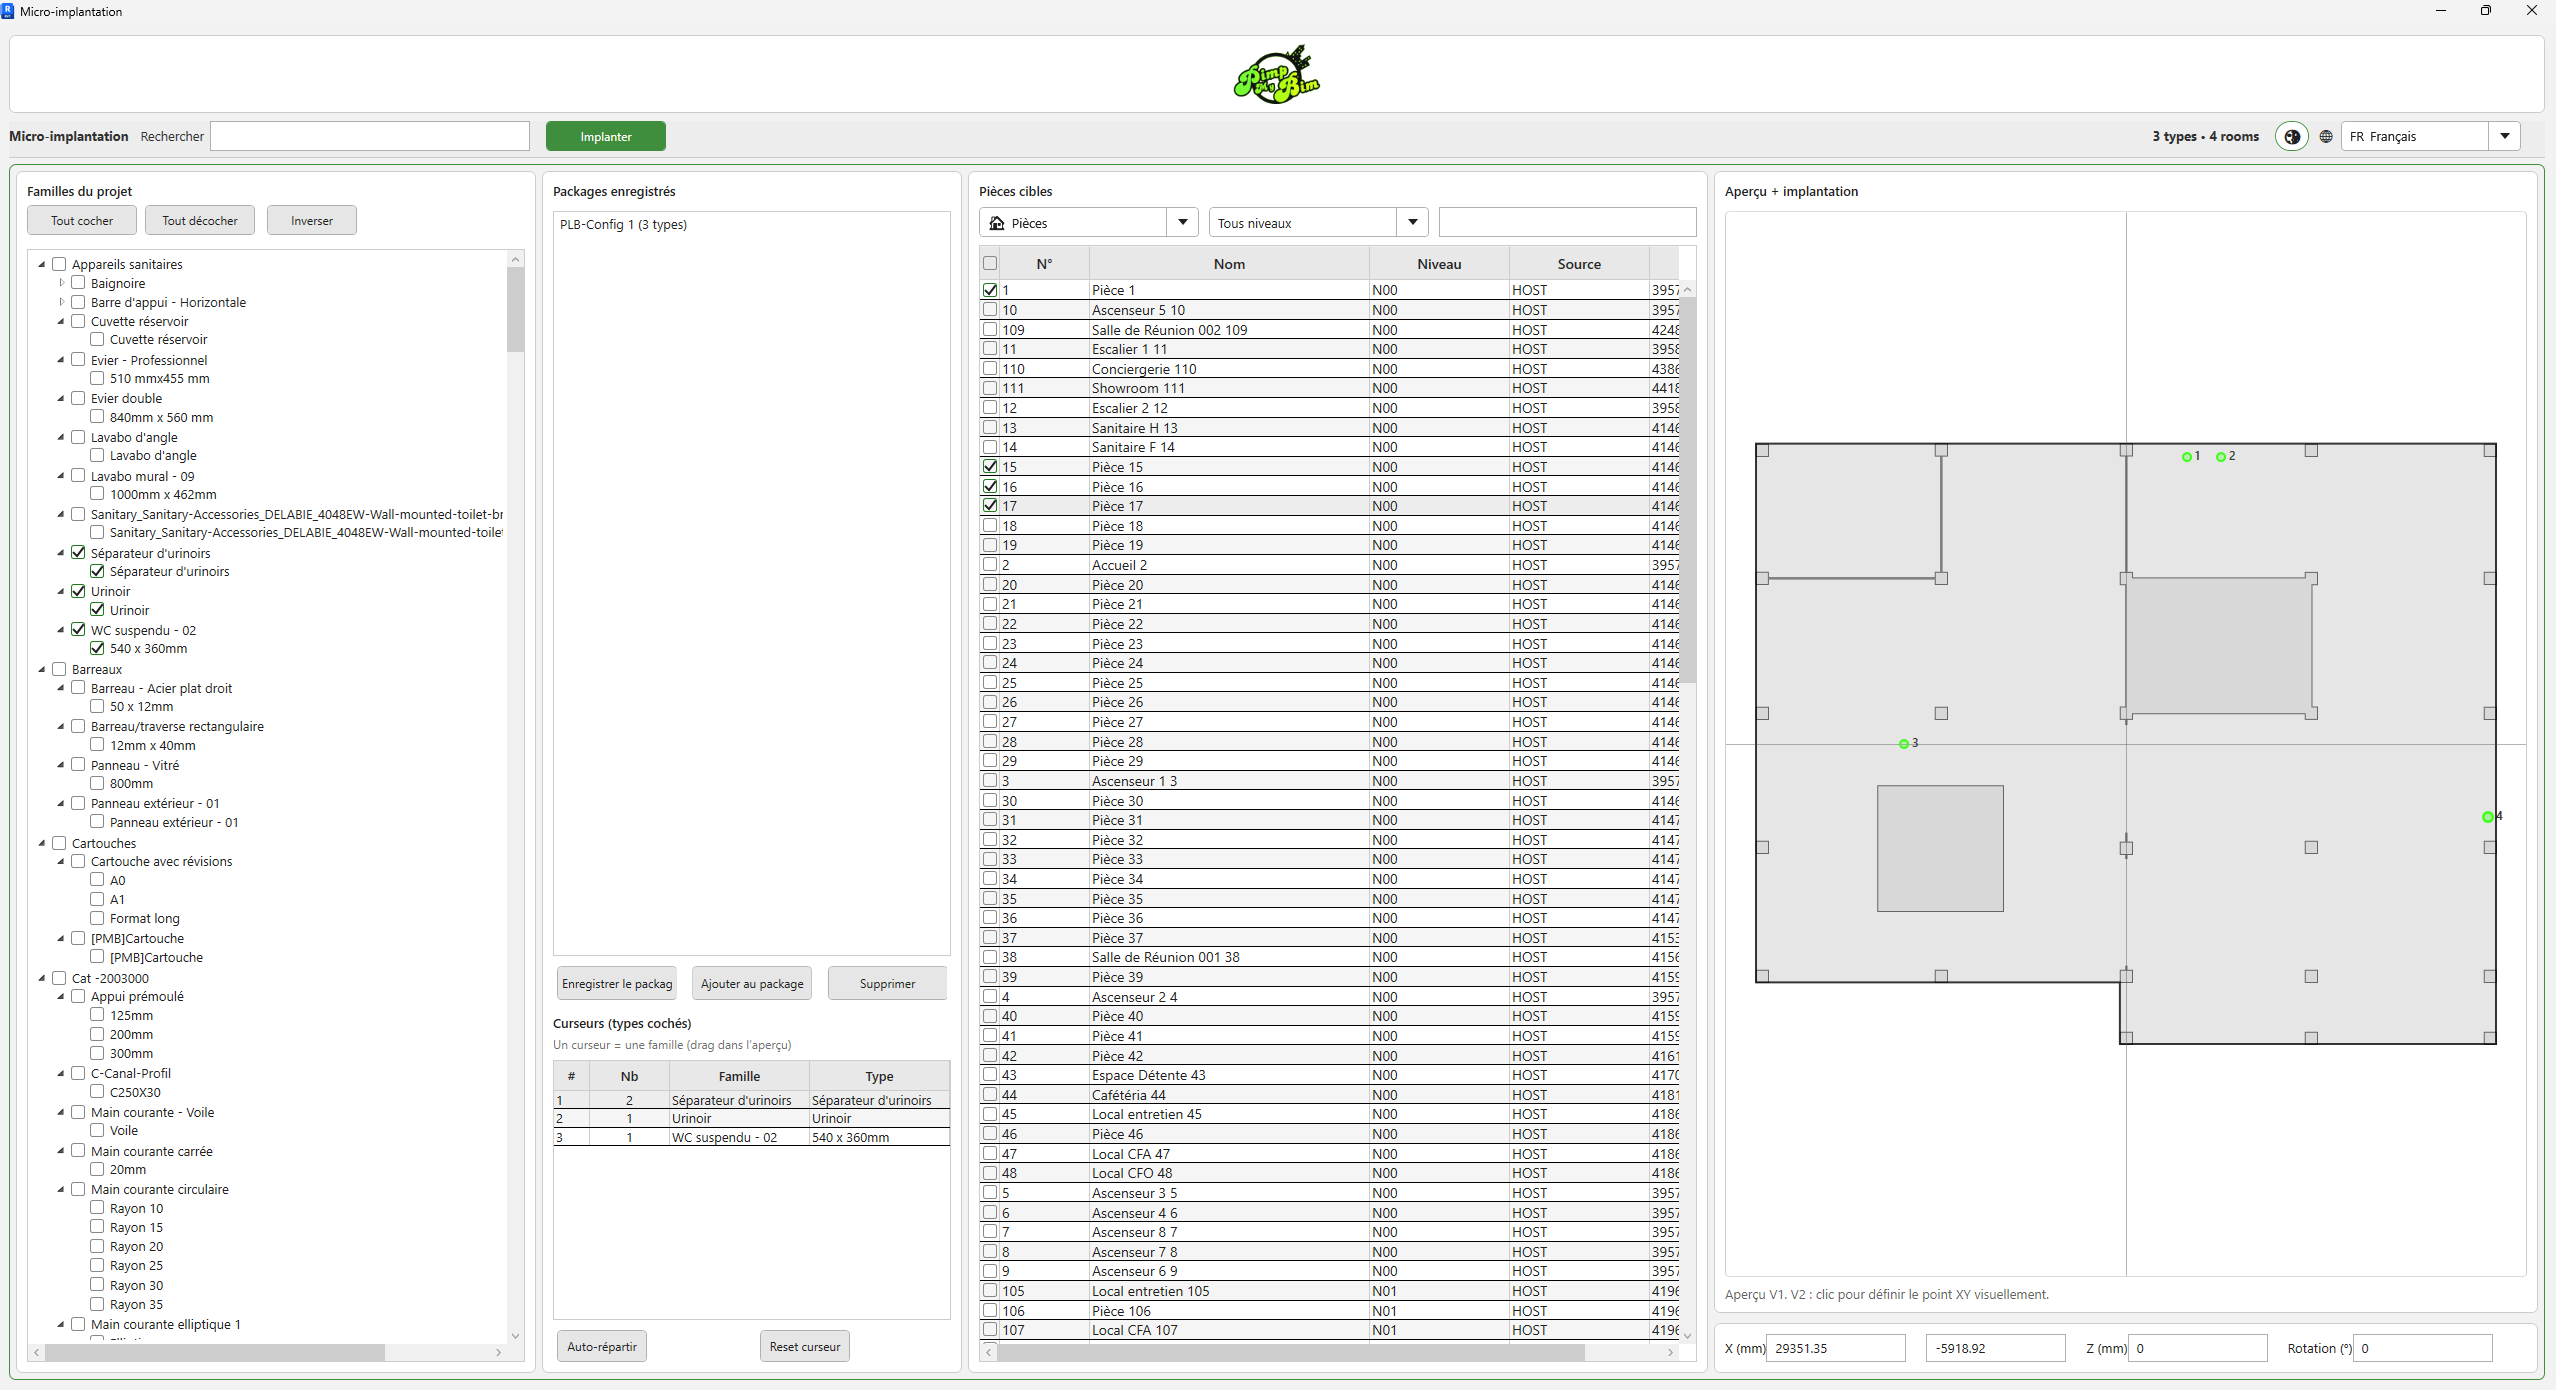
Task: Click the Supprimer package button
Action: (887, 983)
